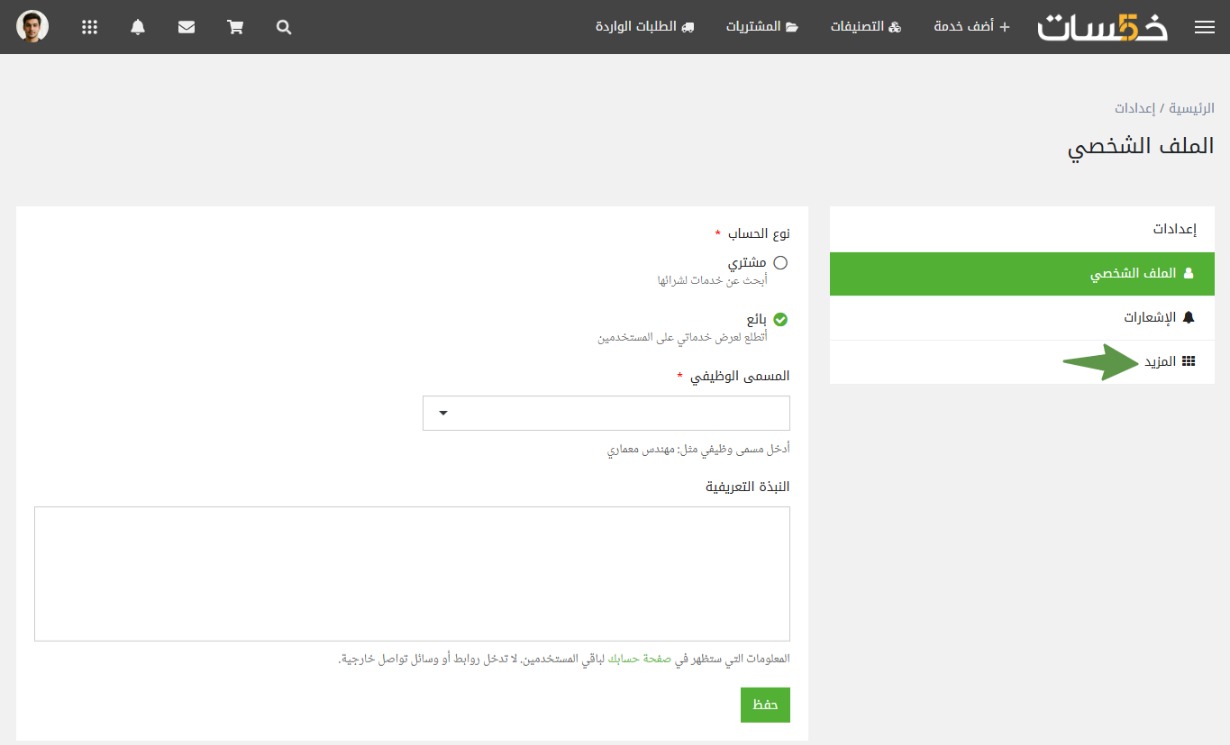This screenshot has width=1230, height=745.
Task: Open the messages envelope icon
Action: tap(186, 28)
